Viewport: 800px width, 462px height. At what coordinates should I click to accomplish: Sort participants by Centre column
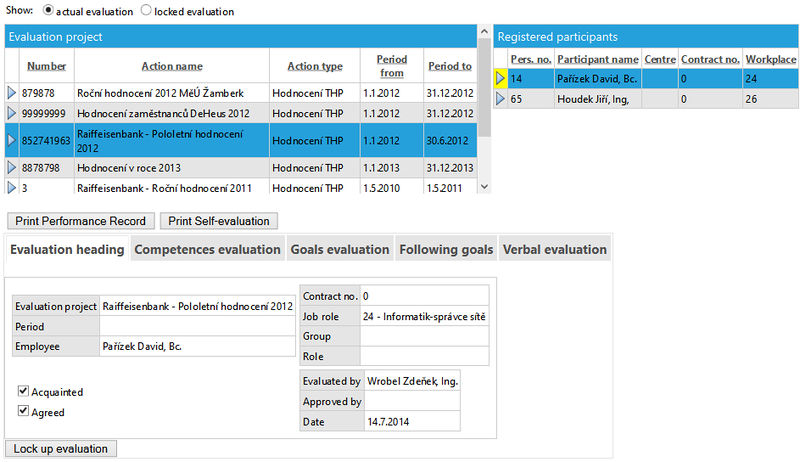[x=660, y=59]
